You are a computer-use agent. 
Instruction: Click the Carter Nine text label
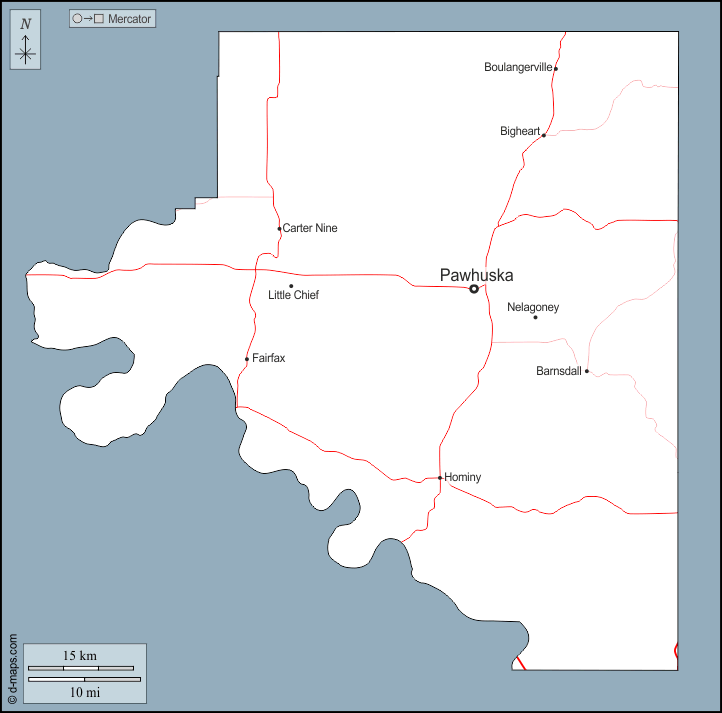click(x=310, y=228)
